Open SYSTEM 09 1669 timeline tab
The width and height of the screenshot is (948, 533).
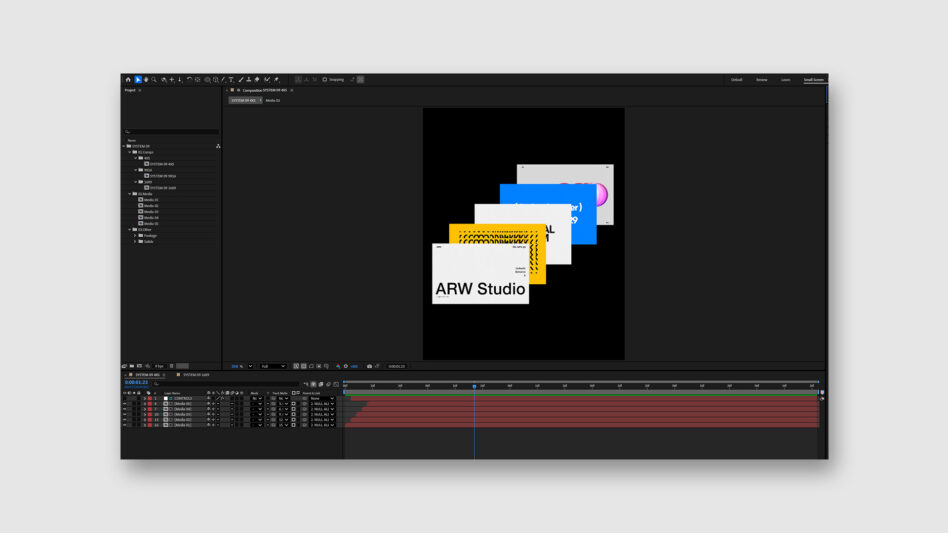tap(196, 375)
